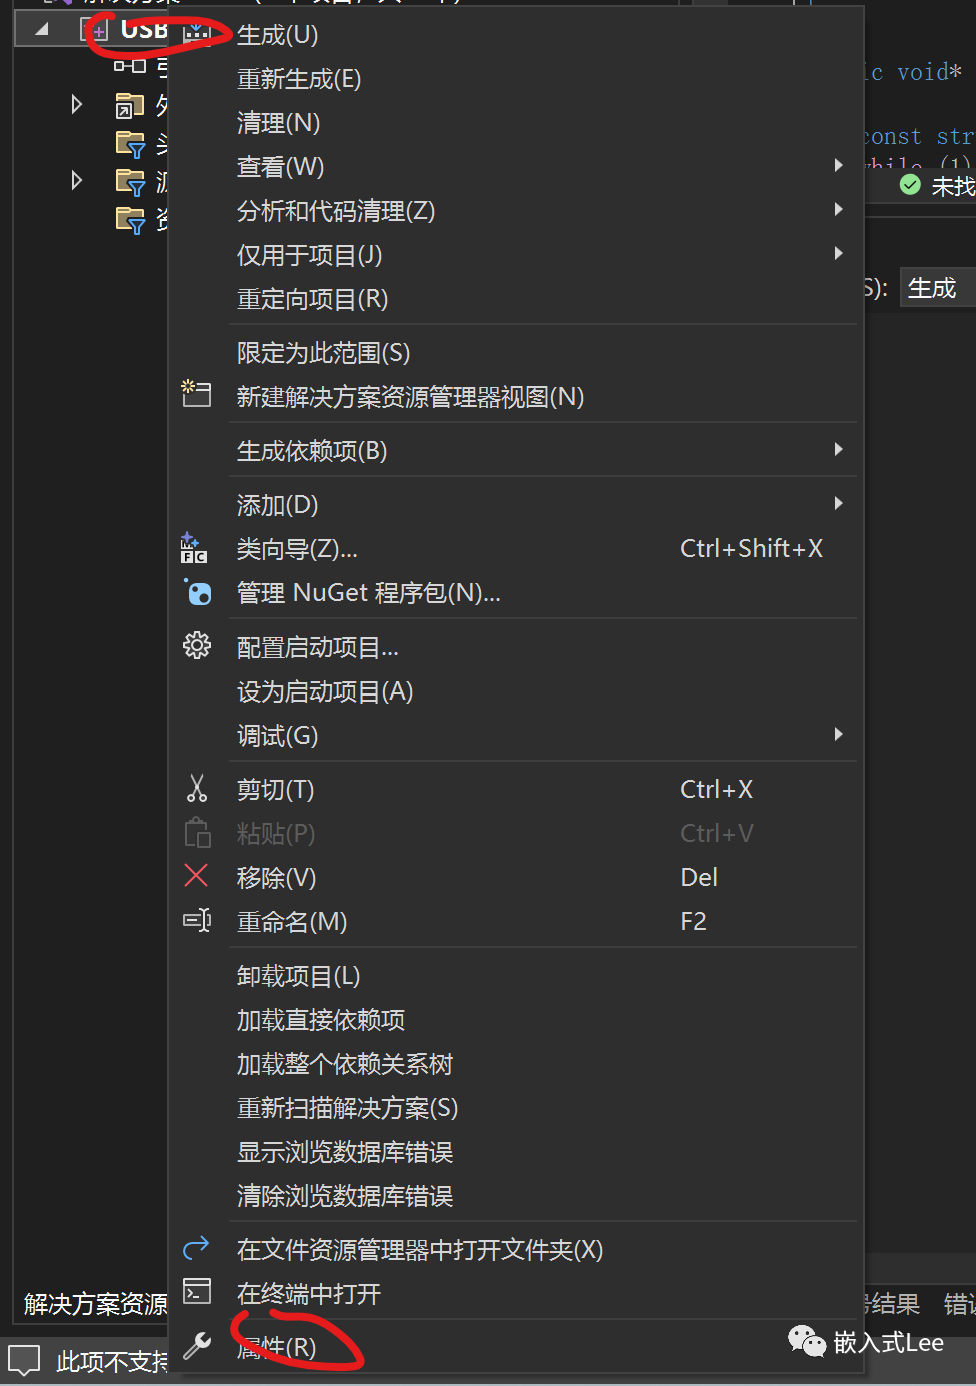
Task: Click the Paste clipboard icon
Action: click(x=197, y=832)
